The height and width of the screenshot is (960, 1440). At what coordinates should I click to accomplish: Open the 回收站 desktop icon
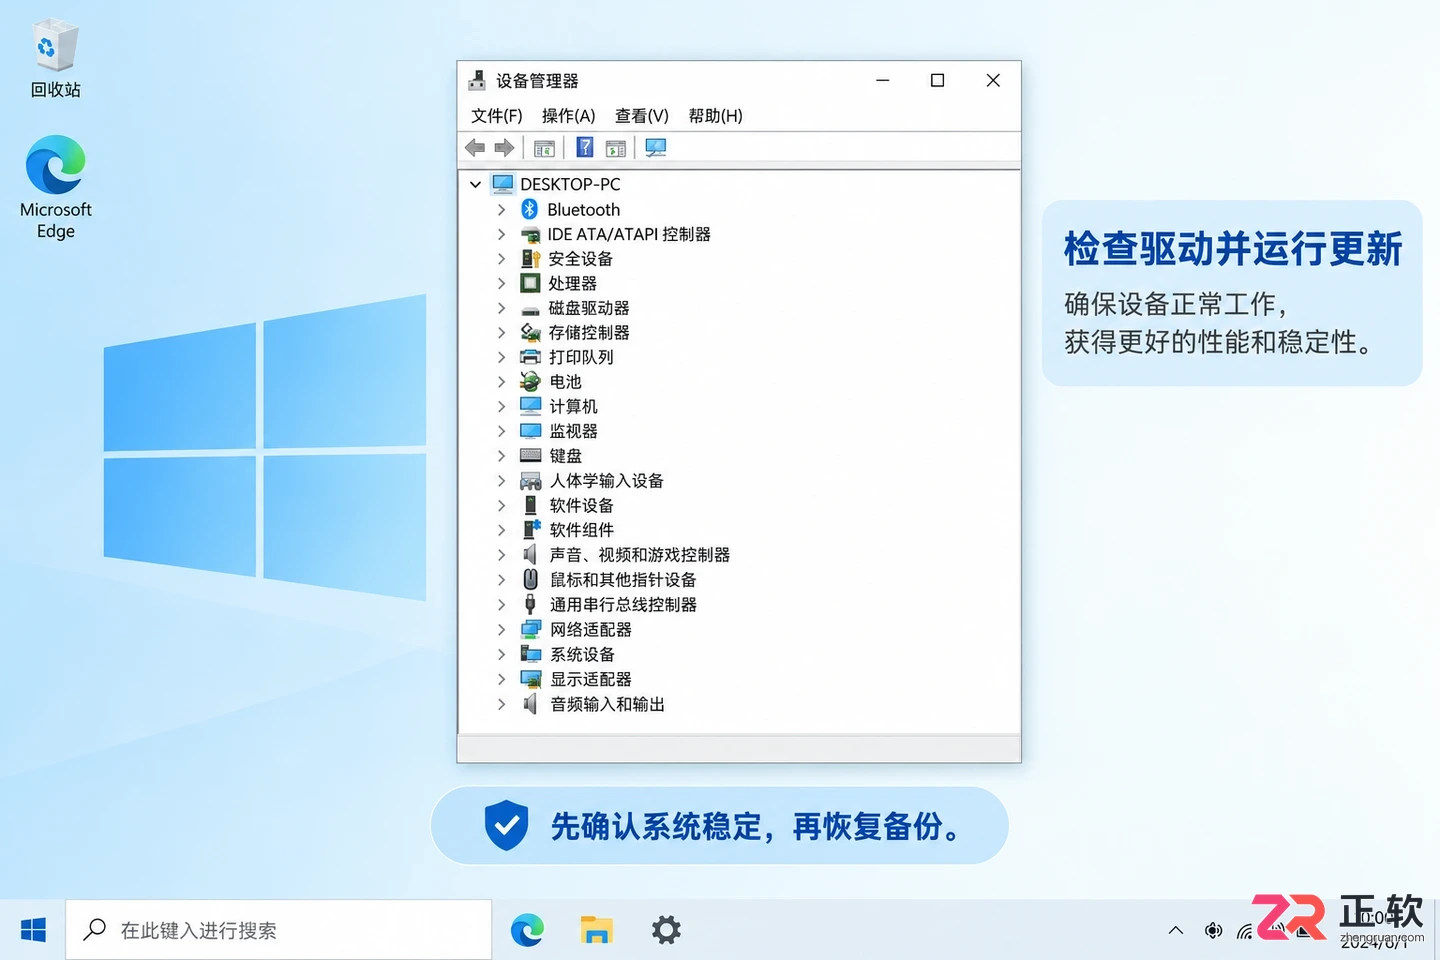pos(55,58)
